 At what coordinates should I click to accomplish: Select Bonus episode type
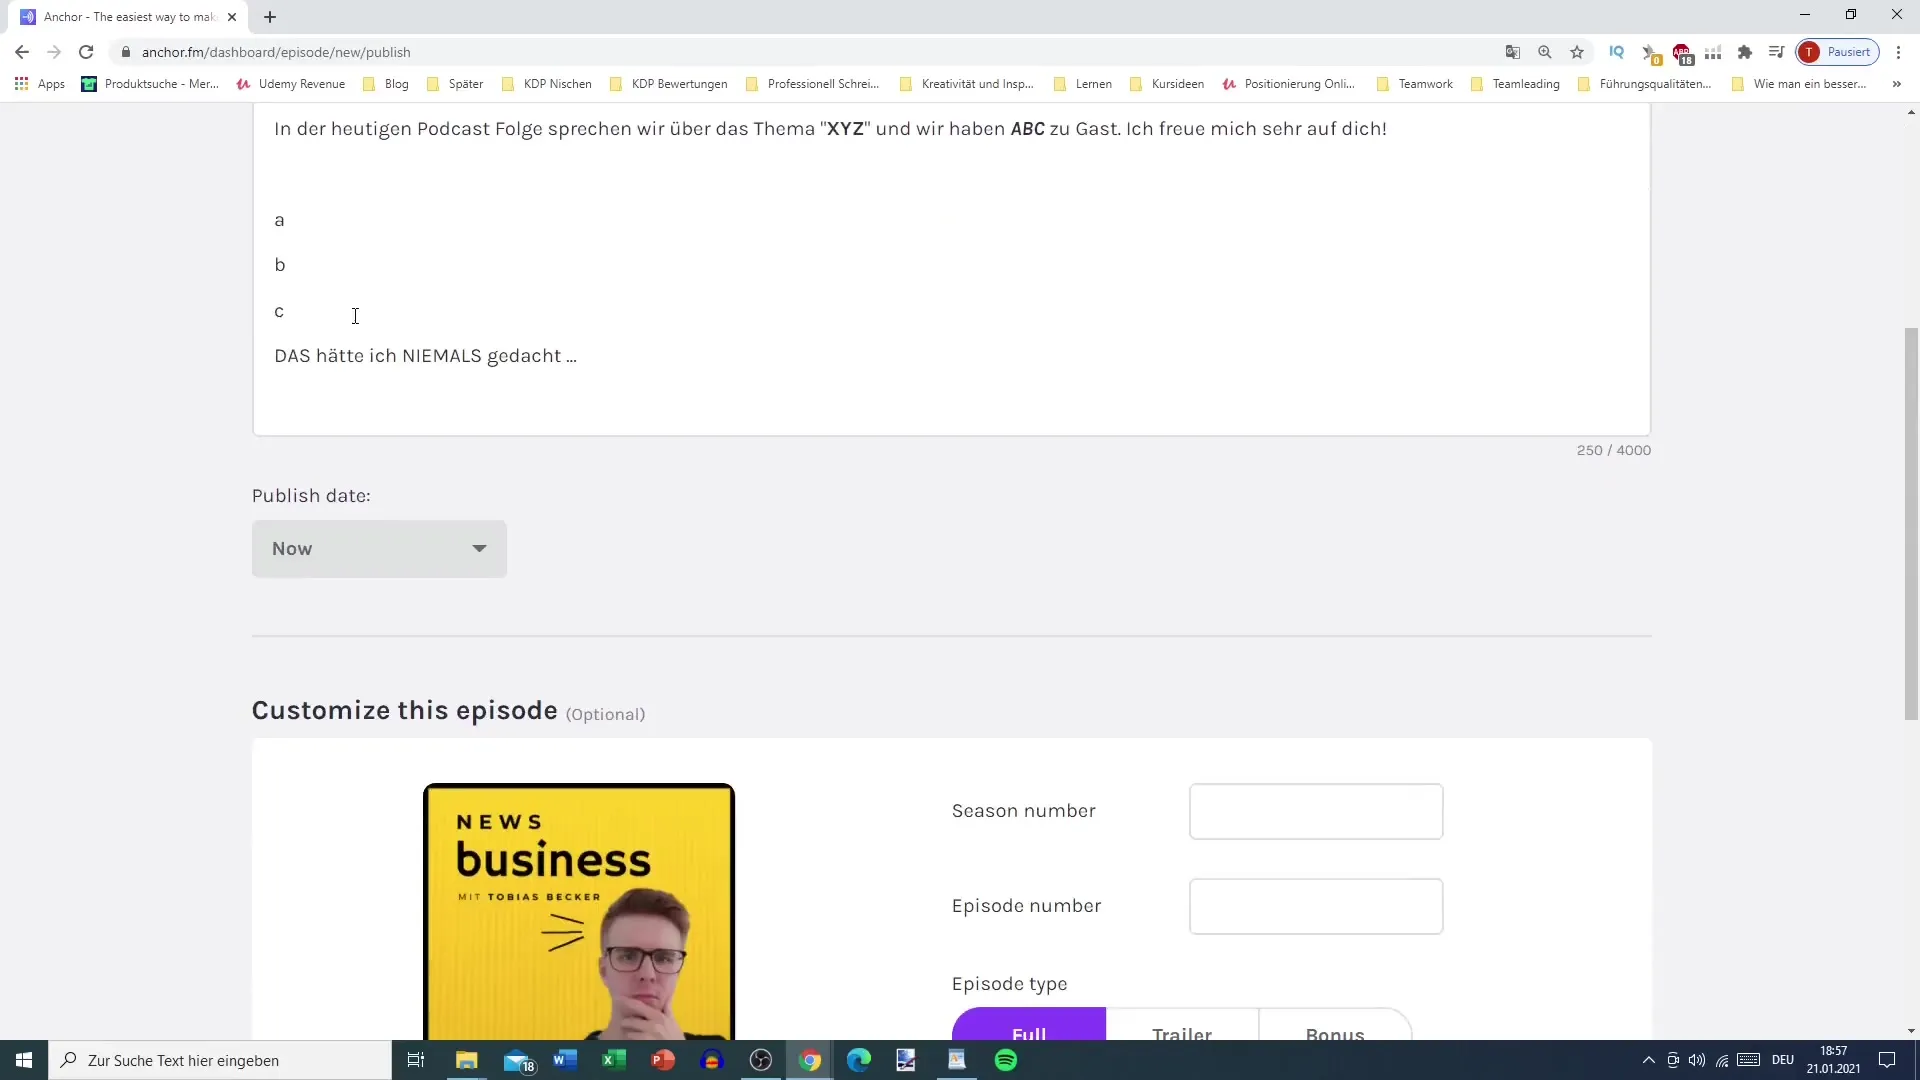[1335, 1024]
